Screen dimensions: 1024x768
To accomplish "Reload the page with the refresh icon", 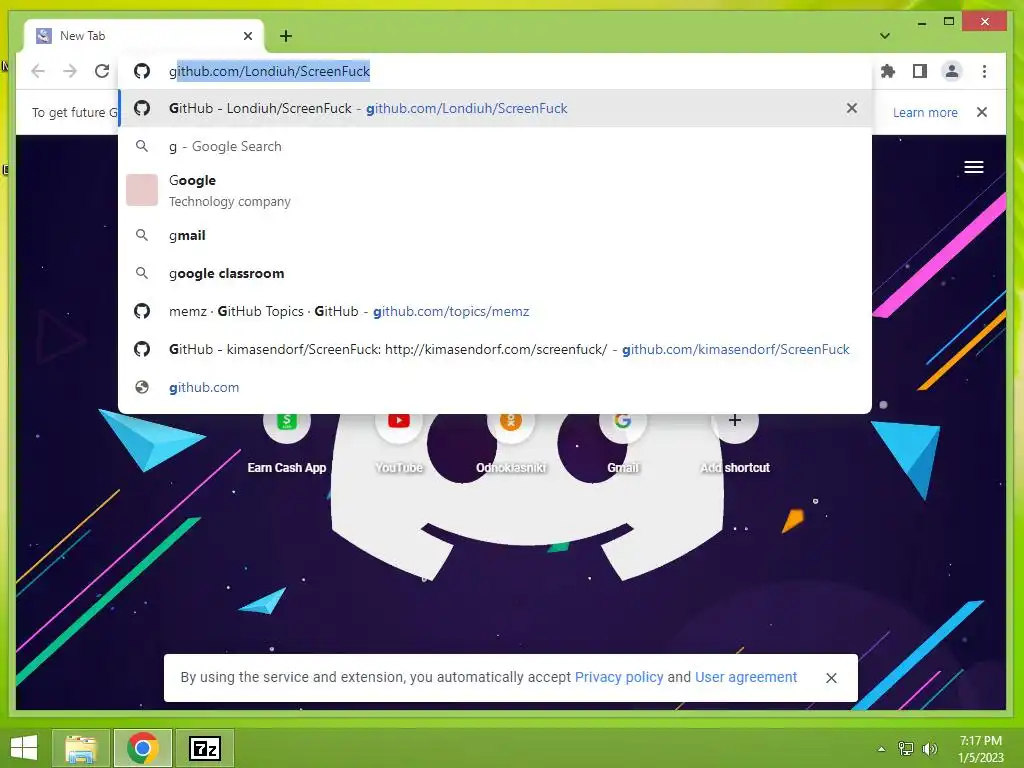I will [x=102, y=71].
